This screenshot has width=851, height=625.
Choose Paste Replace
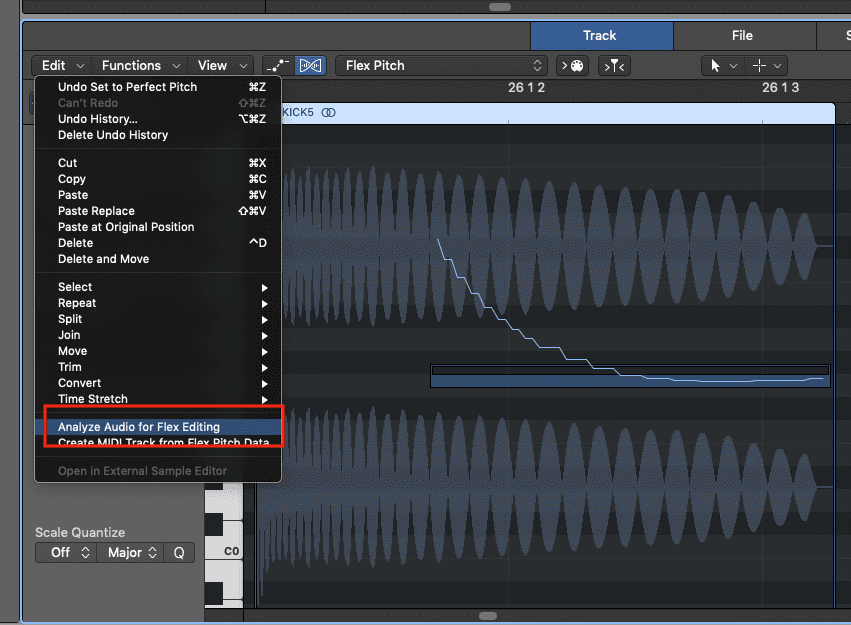tap(158, 211)
